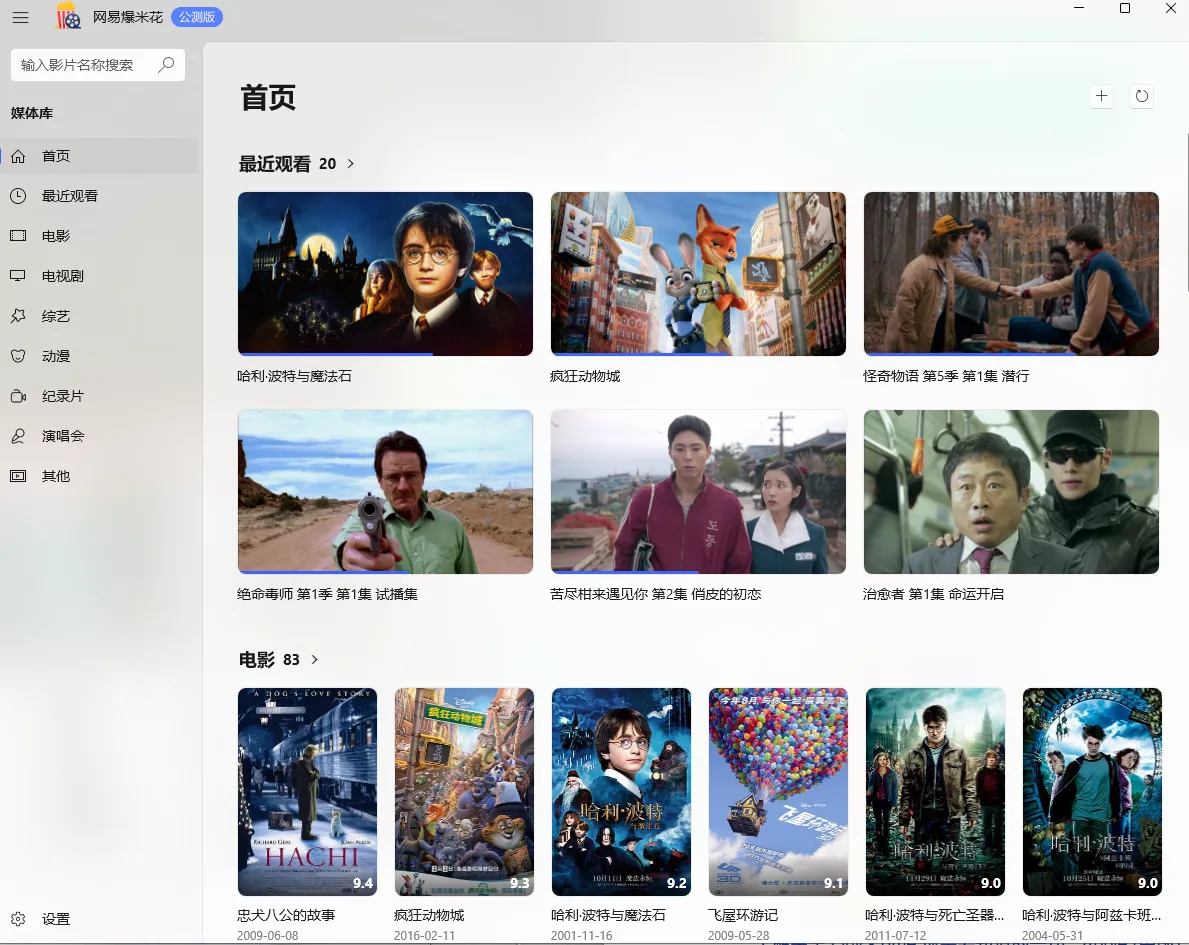Expand the 最近观看 section chevron
The height and width of the screenshot is (945, 1189).
pos(350,164)
